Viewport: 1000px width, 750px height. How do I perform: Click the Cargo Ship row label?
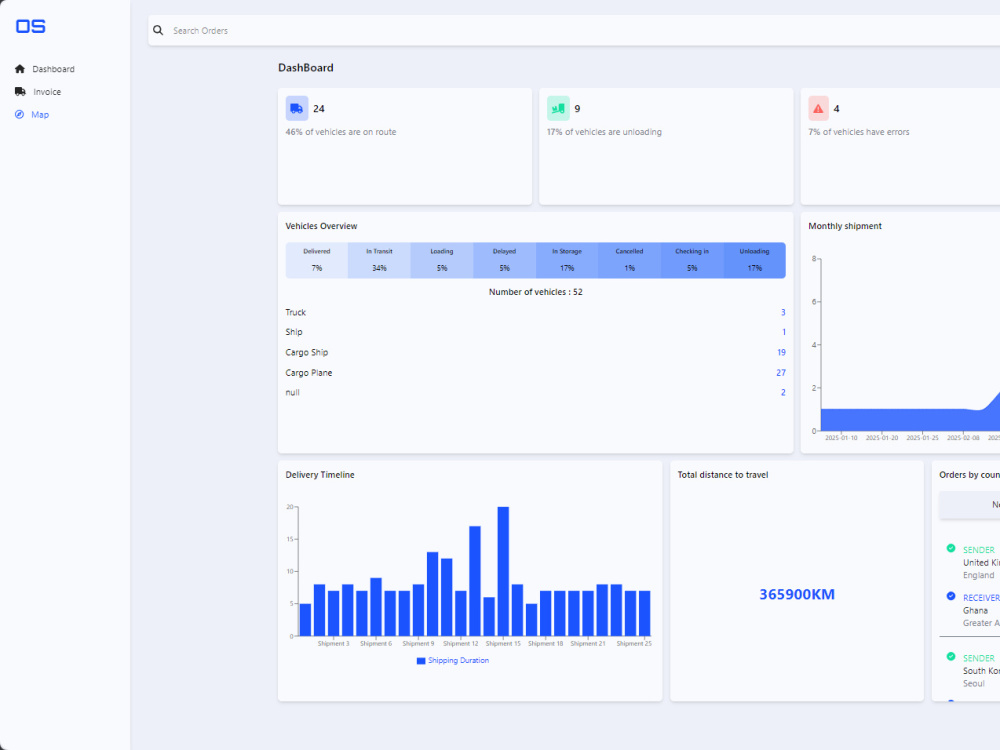[x=307, y=353]
